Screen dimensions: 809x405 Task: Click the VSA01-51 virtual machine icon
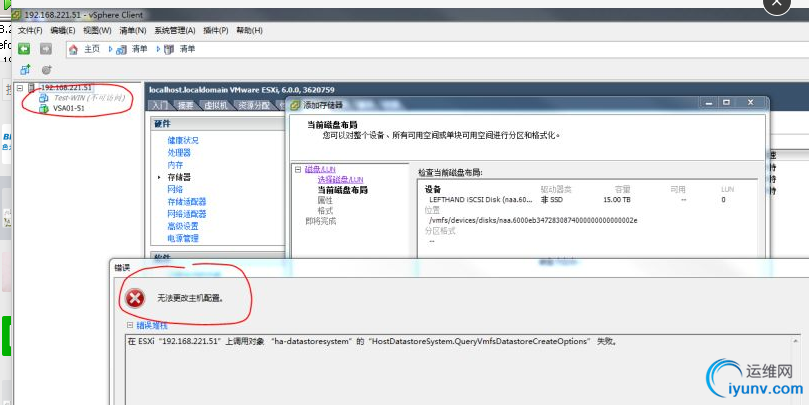coord(43,108)
